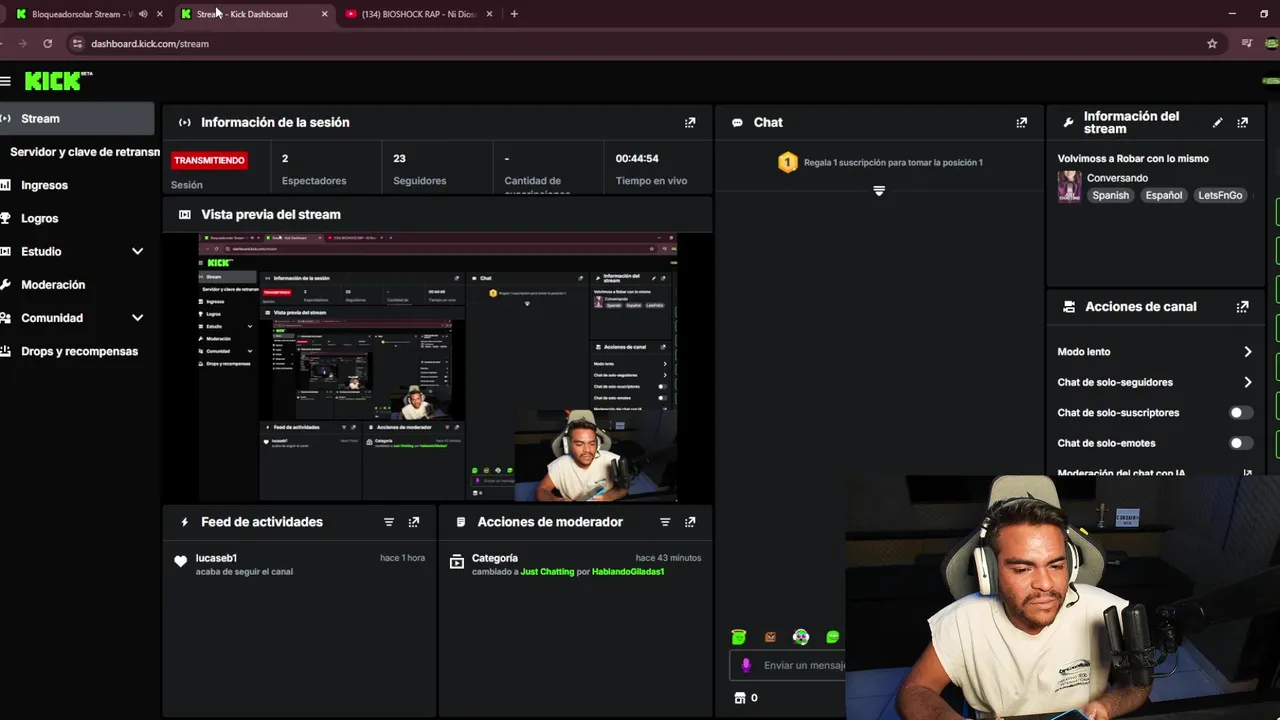
Task: Click the TRANSMITIENDO status badge
Action: (x=209, y=160)
